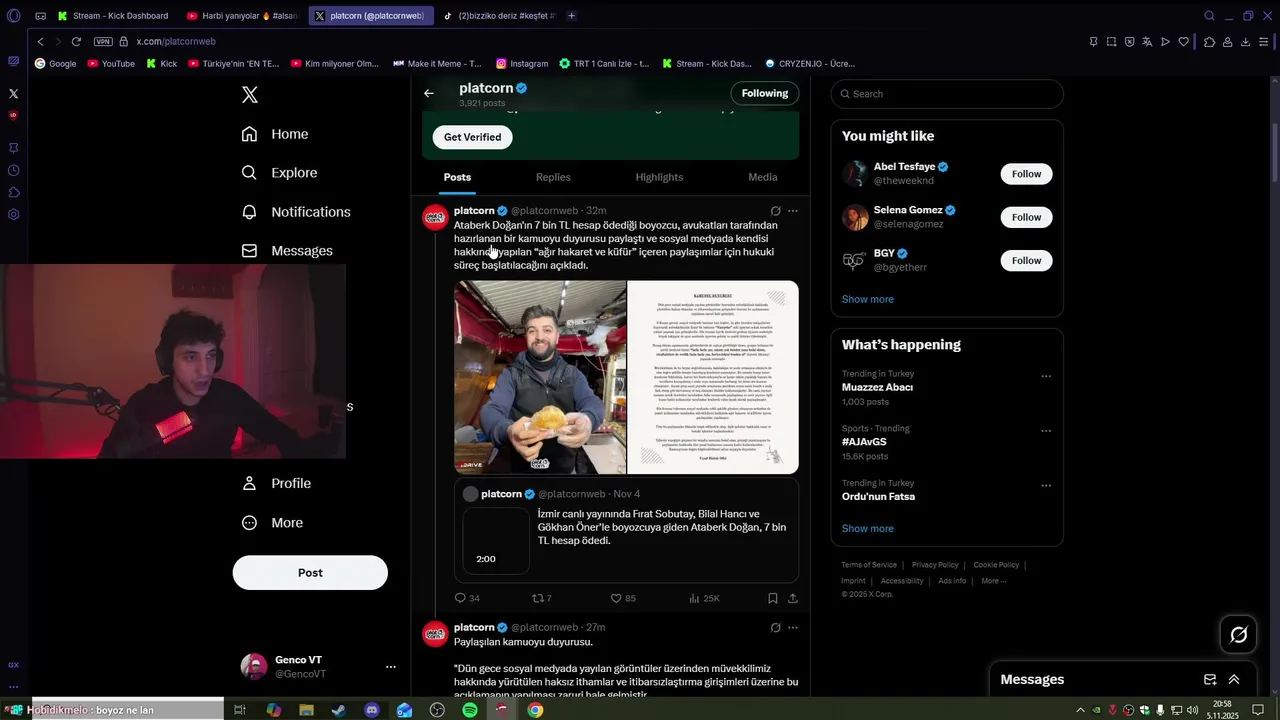The height and width of the screenshot is (720, 1280).
Task: View analytics showing 25K views
Action: [x=704, y=598]
